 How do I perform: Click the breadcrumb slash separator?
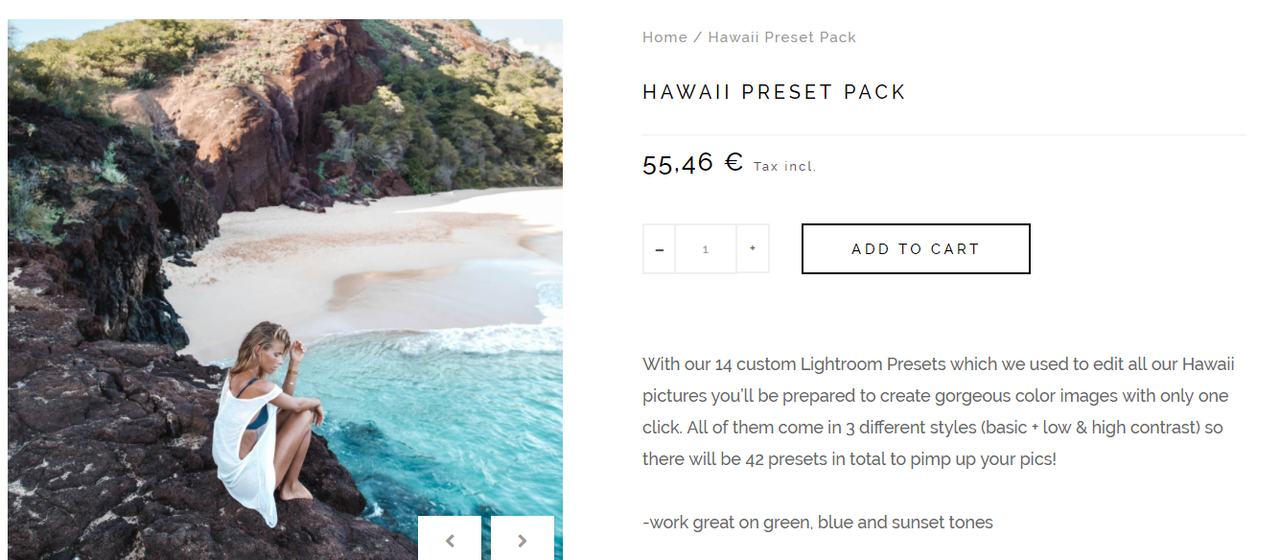coord(697,37)
